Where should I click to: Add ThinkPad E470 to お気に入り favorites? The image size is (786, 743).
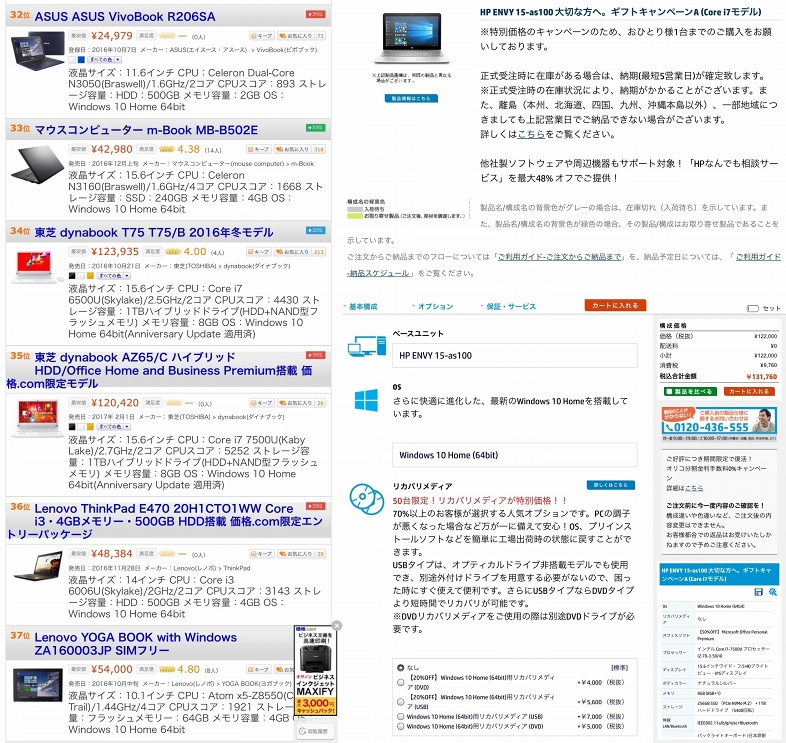pos(301,553)
